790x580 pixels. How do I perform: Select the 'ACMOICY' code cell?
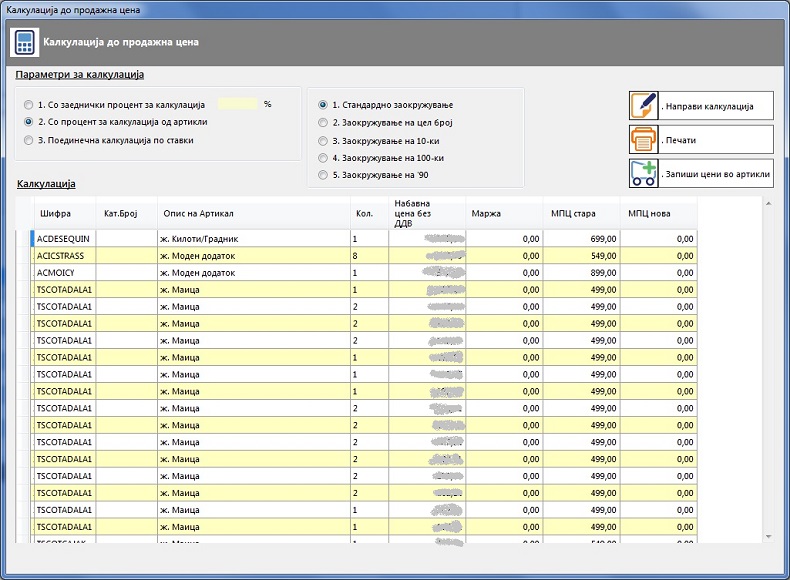[65, 273]
